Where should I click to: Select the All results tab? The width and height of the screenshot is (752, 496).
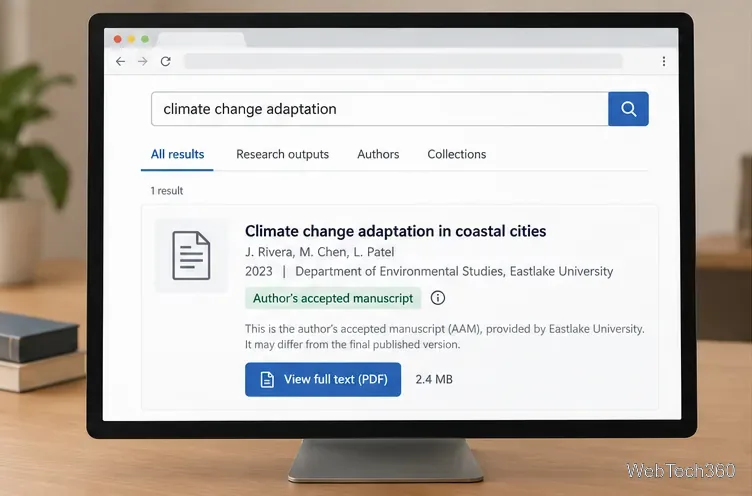177,154
